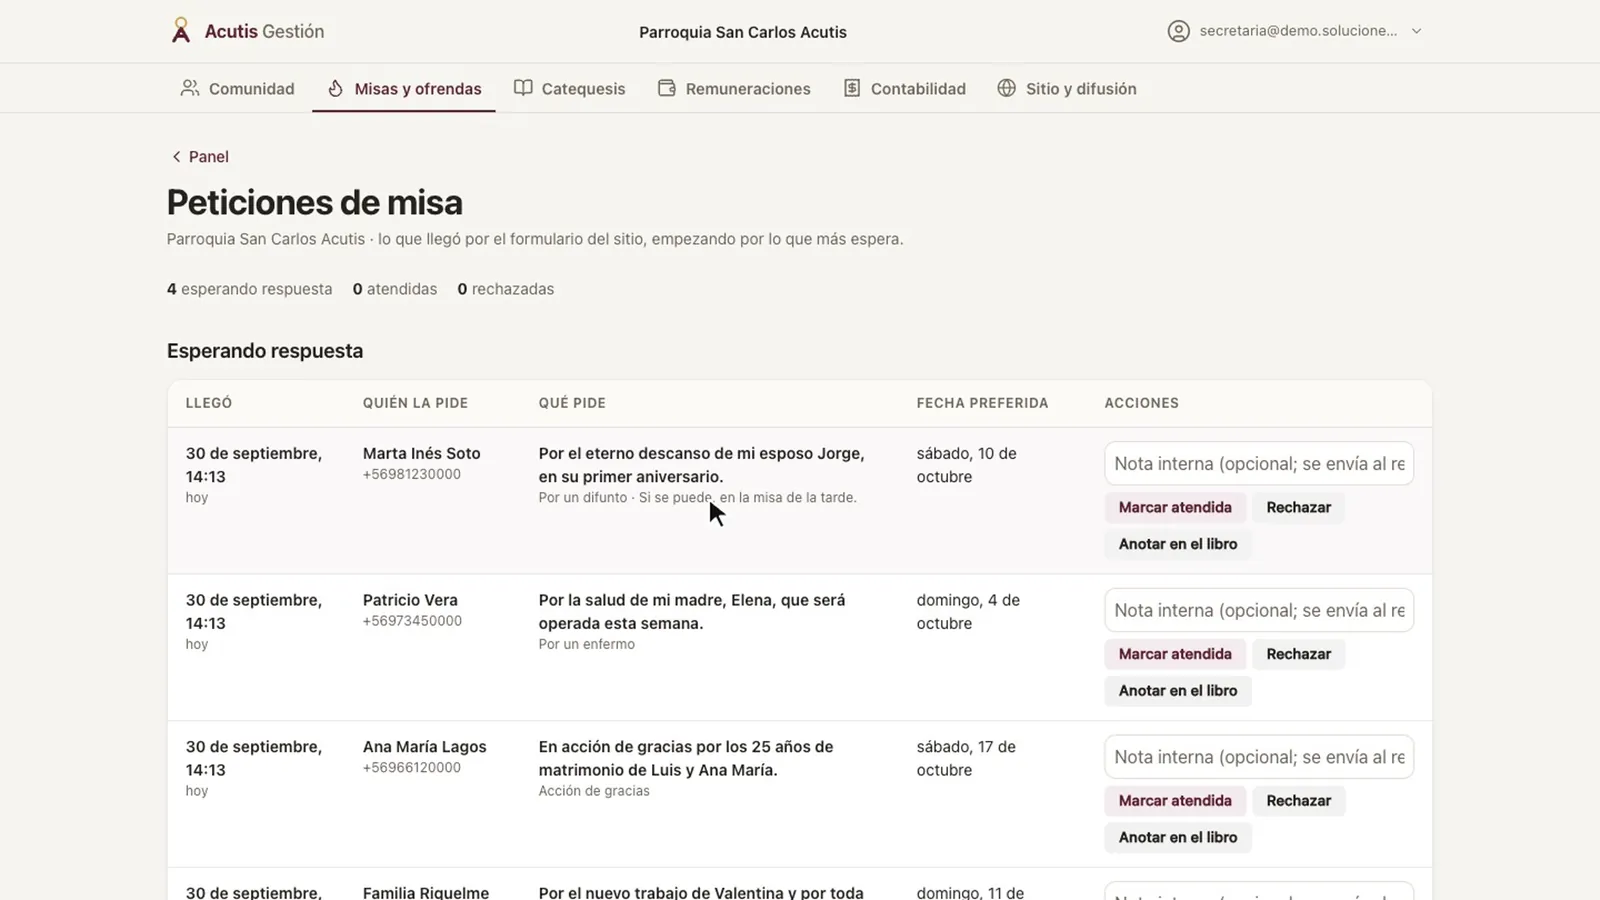This screenshot has height=900, width=1600.
Task: Click the FECHA PREFERIDA column header
Action: point(983,403)
